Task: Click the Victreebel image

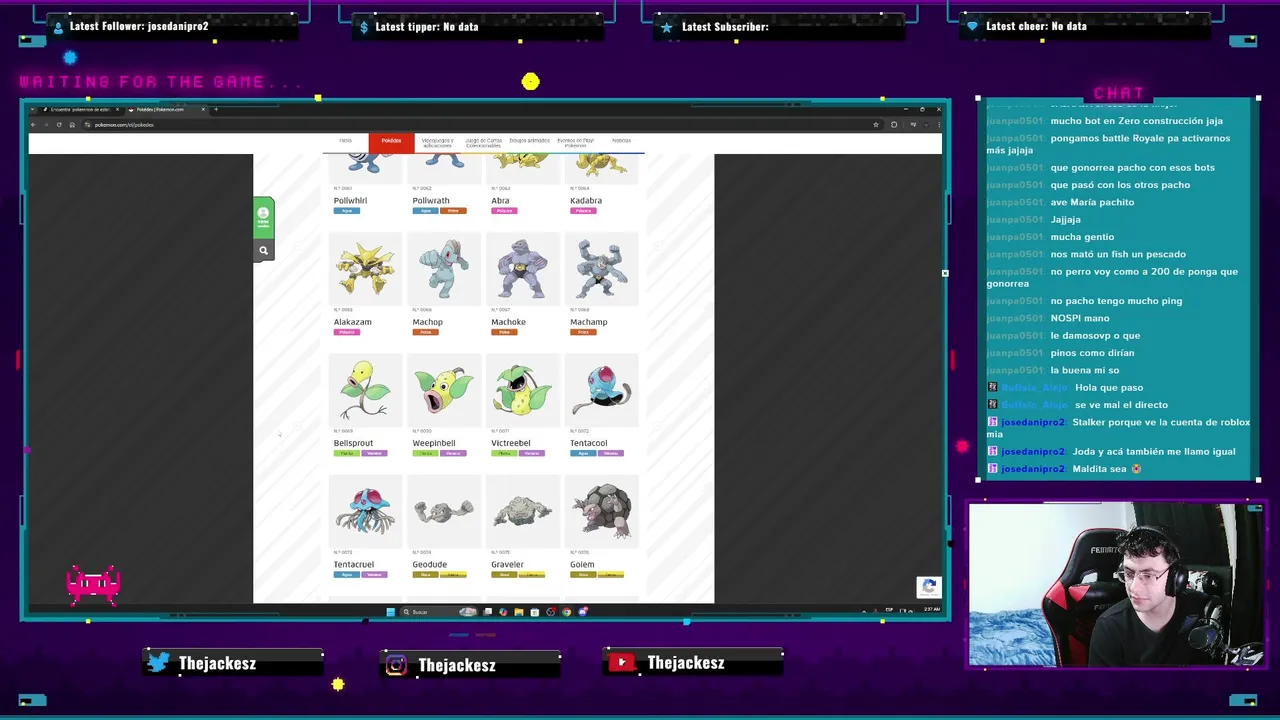Action: click(x=522, y=390)
